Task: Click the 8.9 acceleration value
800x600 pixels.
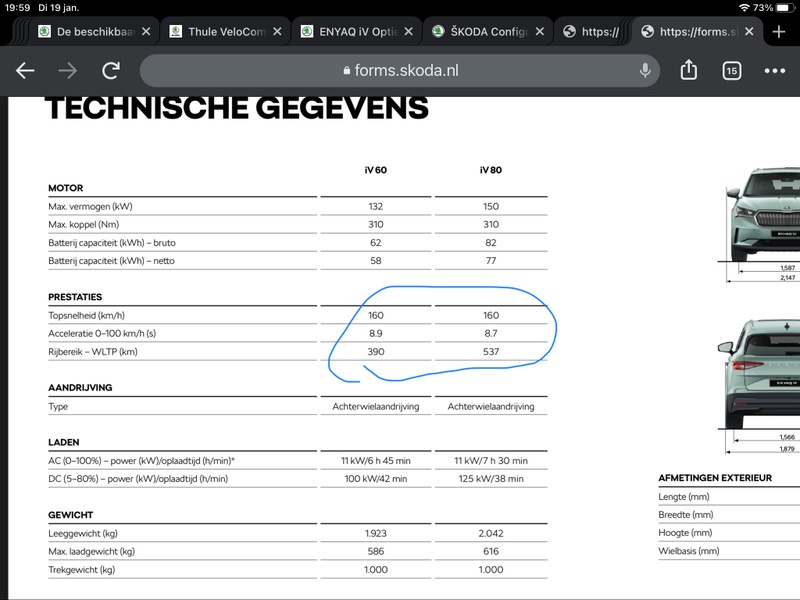Action: [376, 333]
